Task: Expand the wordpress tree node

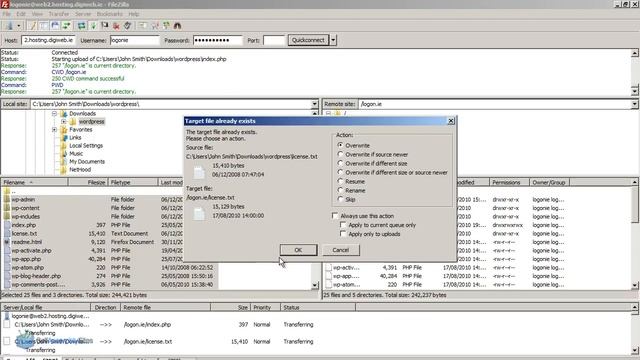Action: [x=63, y=122]
